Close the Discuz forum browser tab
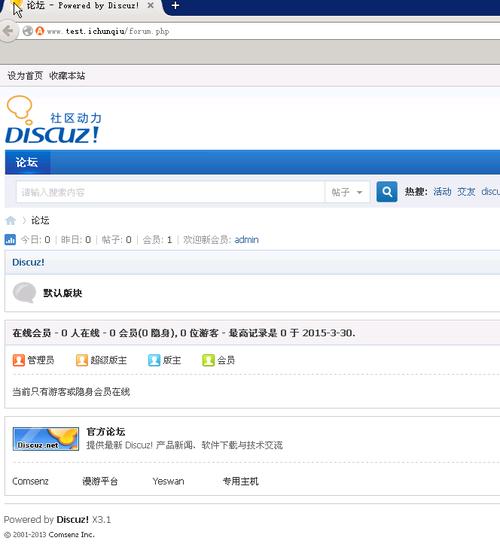The width and height of the screenshot is (500, 559). point(150,5)
